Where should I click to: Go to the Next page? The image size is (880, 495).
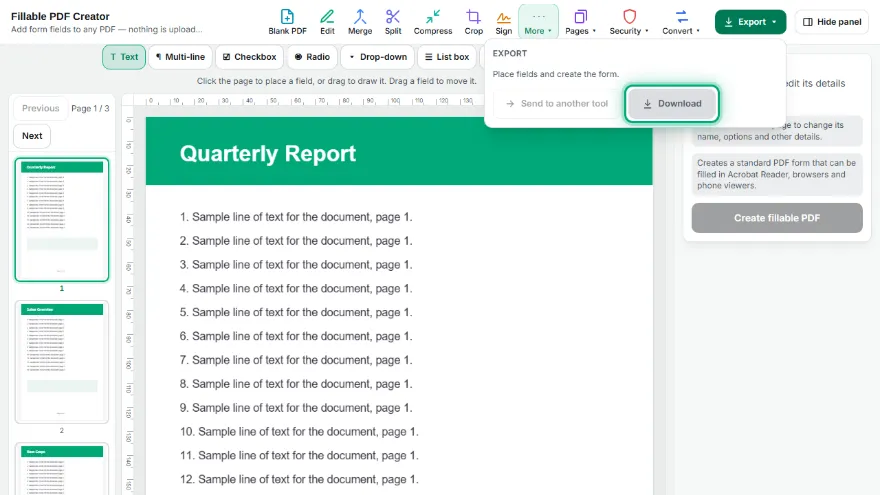pyautogui.click(x=32, y=136)
